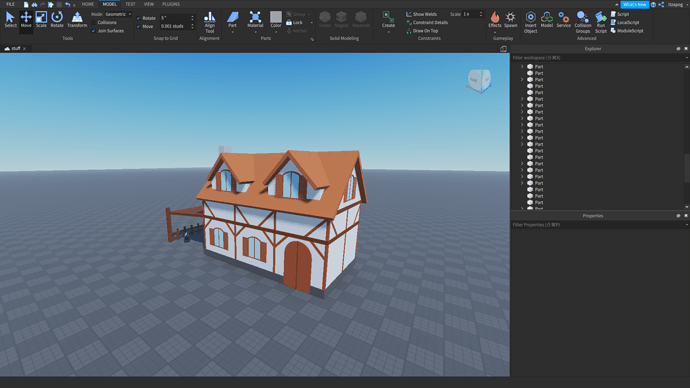Switch to the TEST ribbon tab
The height and width of the screenshot is (388, 690).
coord(130,4)
